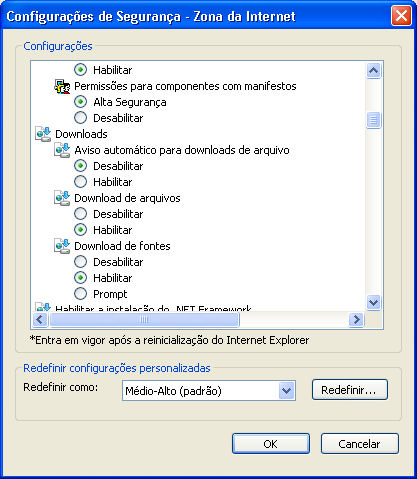Select the Downloads tree heading

(x=81, y=134)
